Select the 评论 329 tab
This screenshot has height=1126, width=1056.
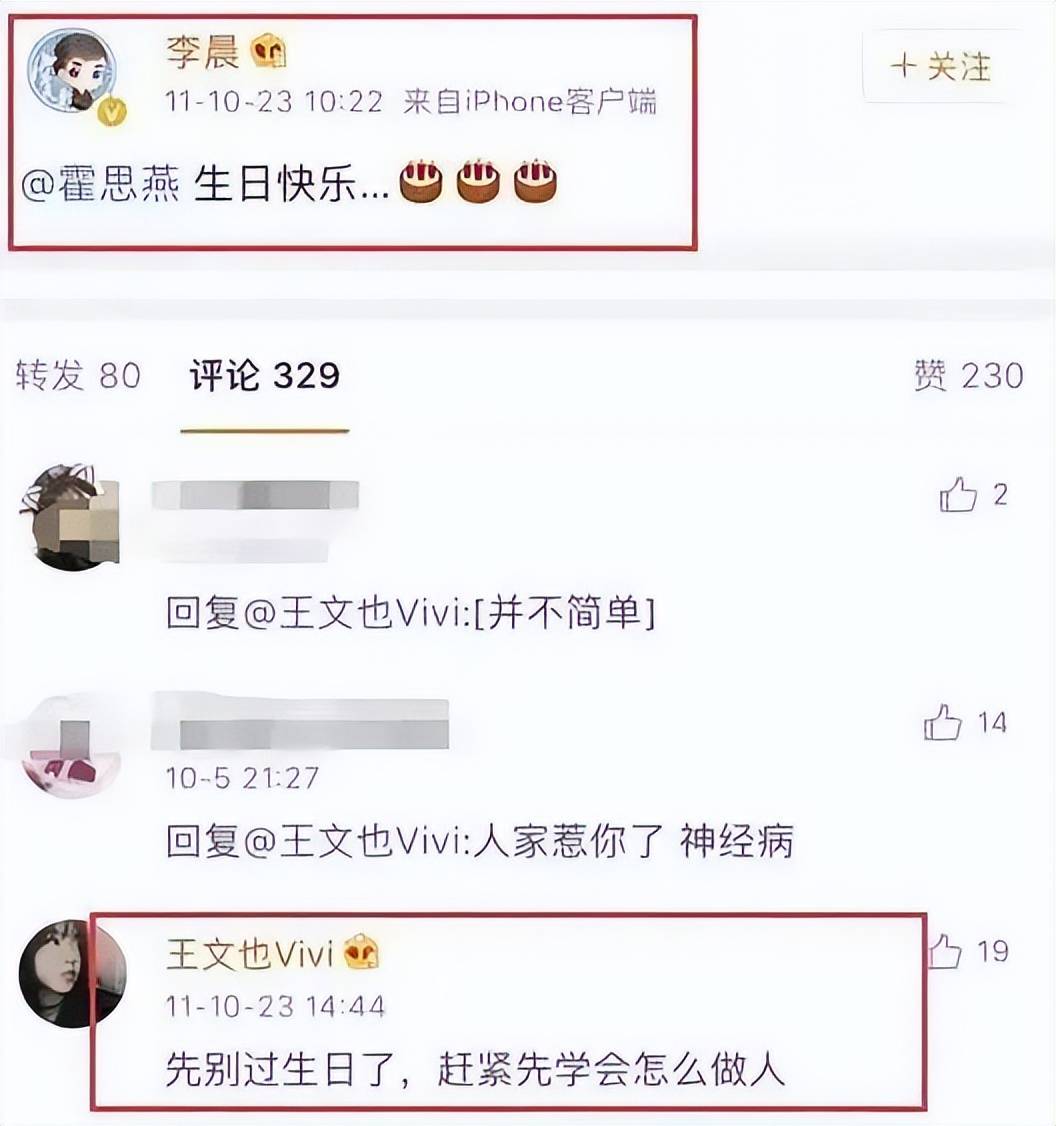(x=264, y=376)
